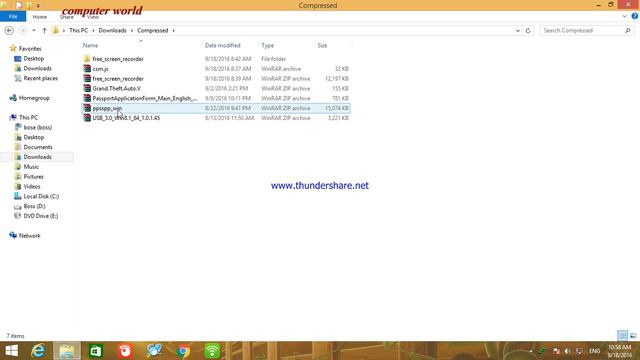Open the Windows Start button

click(x=11, y=351)
